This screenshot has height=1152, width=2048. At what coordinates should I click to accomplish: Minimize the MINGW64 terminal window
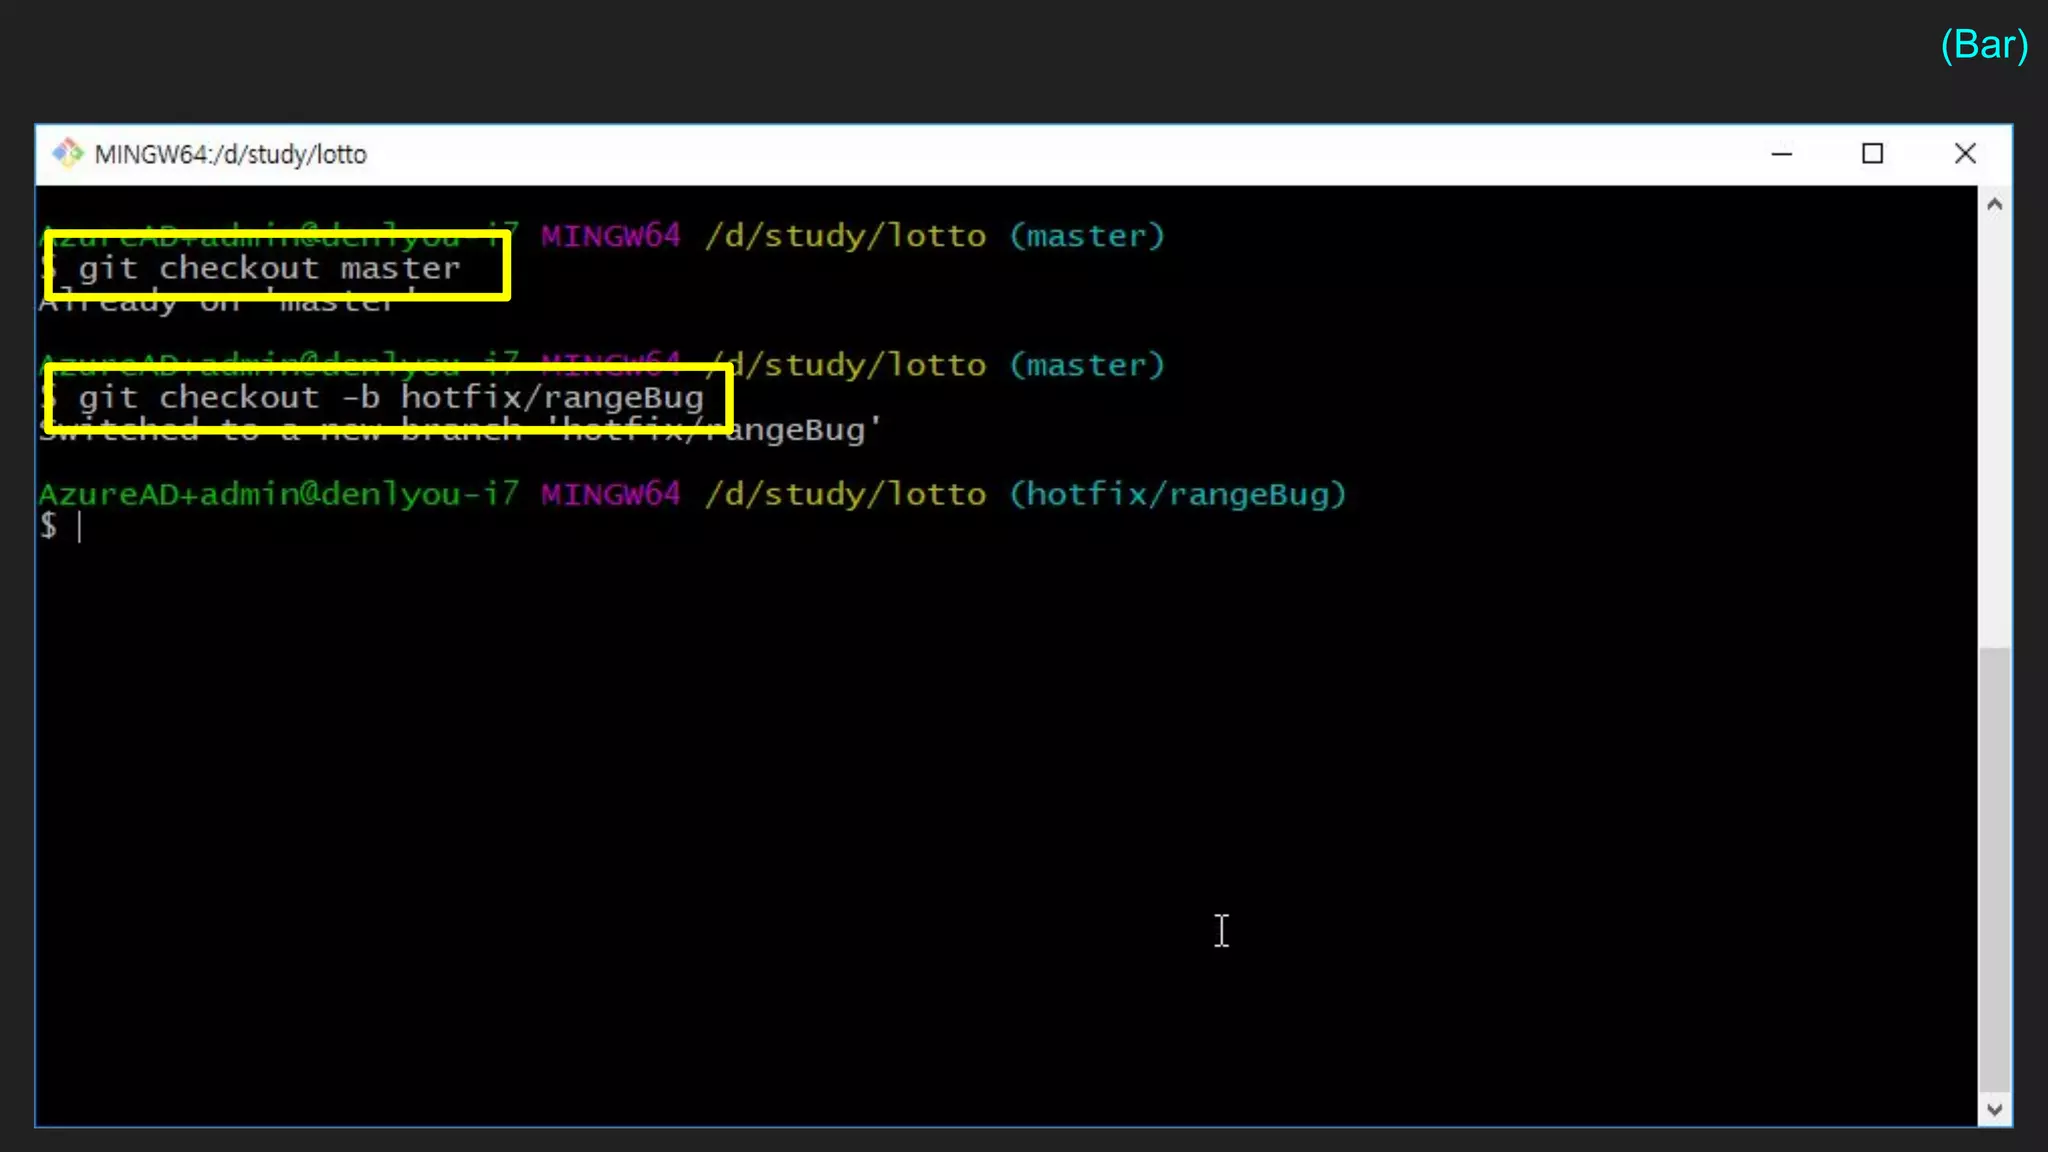[1781, 154]
